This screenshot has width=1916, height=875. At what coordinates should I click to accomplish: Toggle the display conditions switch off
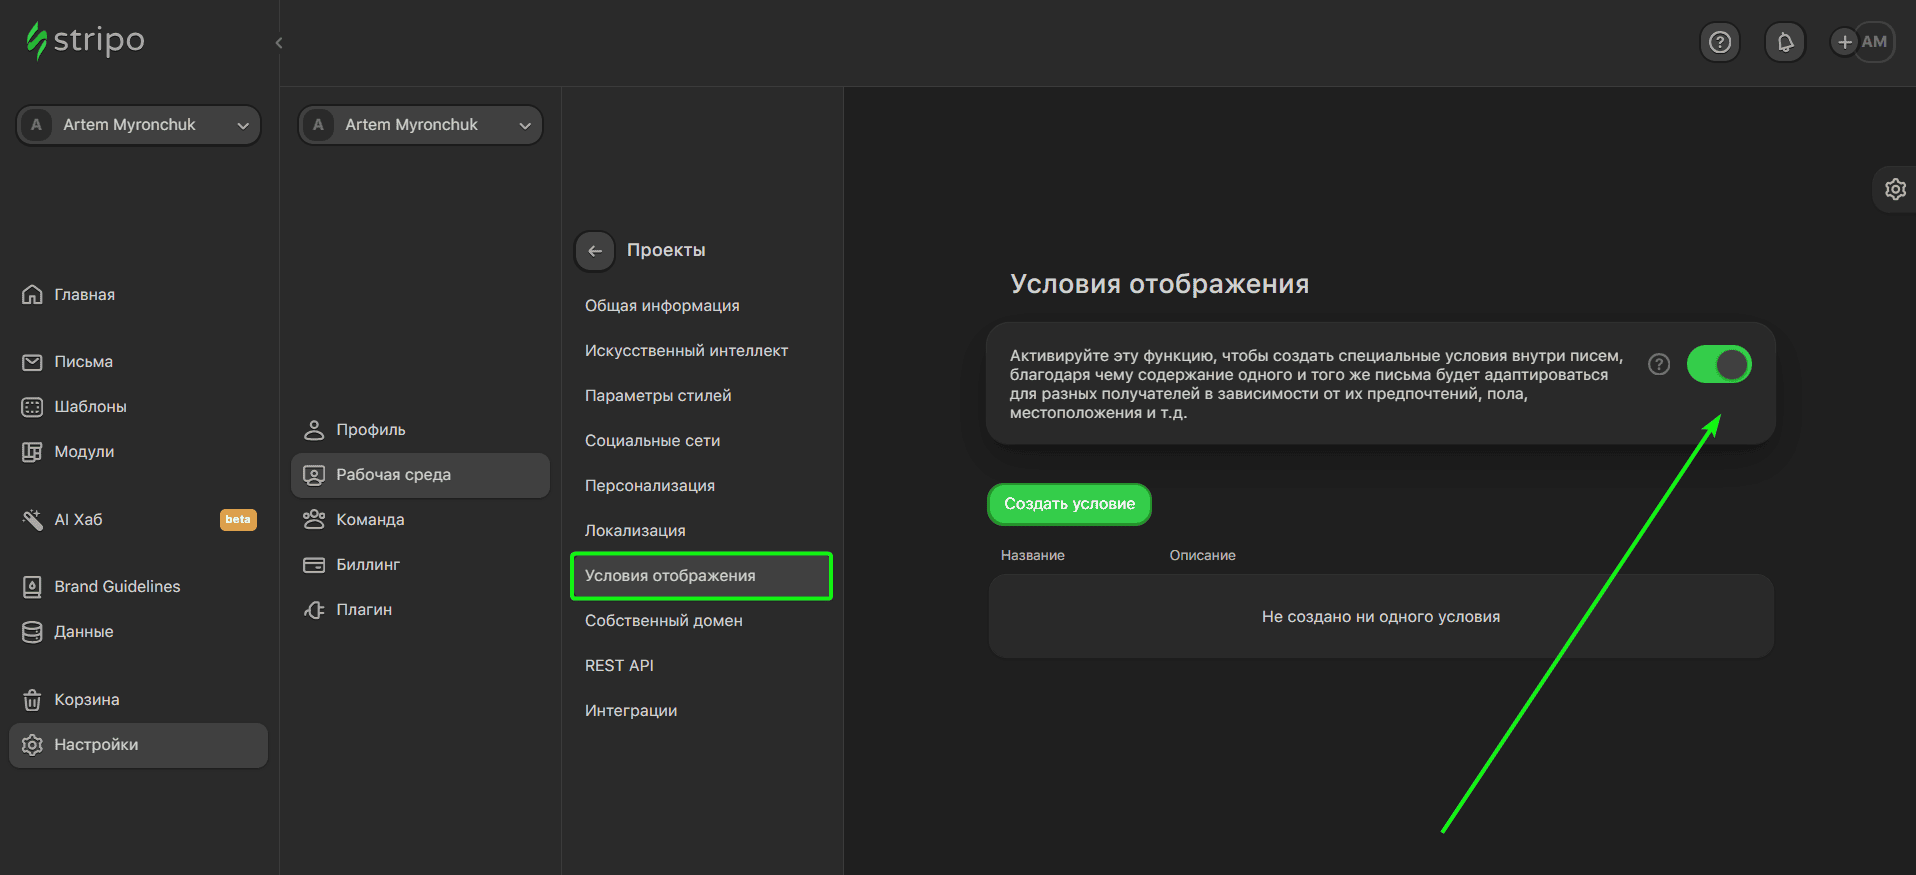(1719, 365)
